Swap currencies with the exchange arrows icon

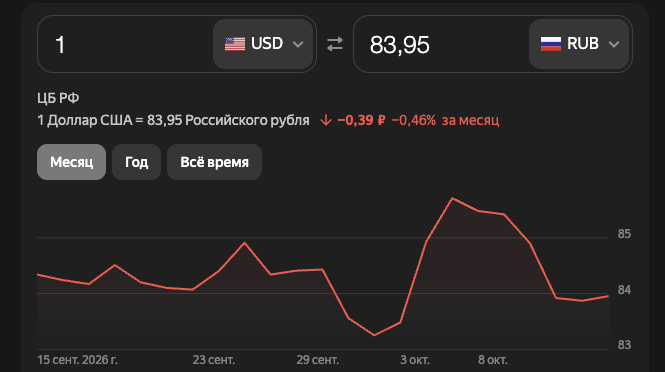335,44
